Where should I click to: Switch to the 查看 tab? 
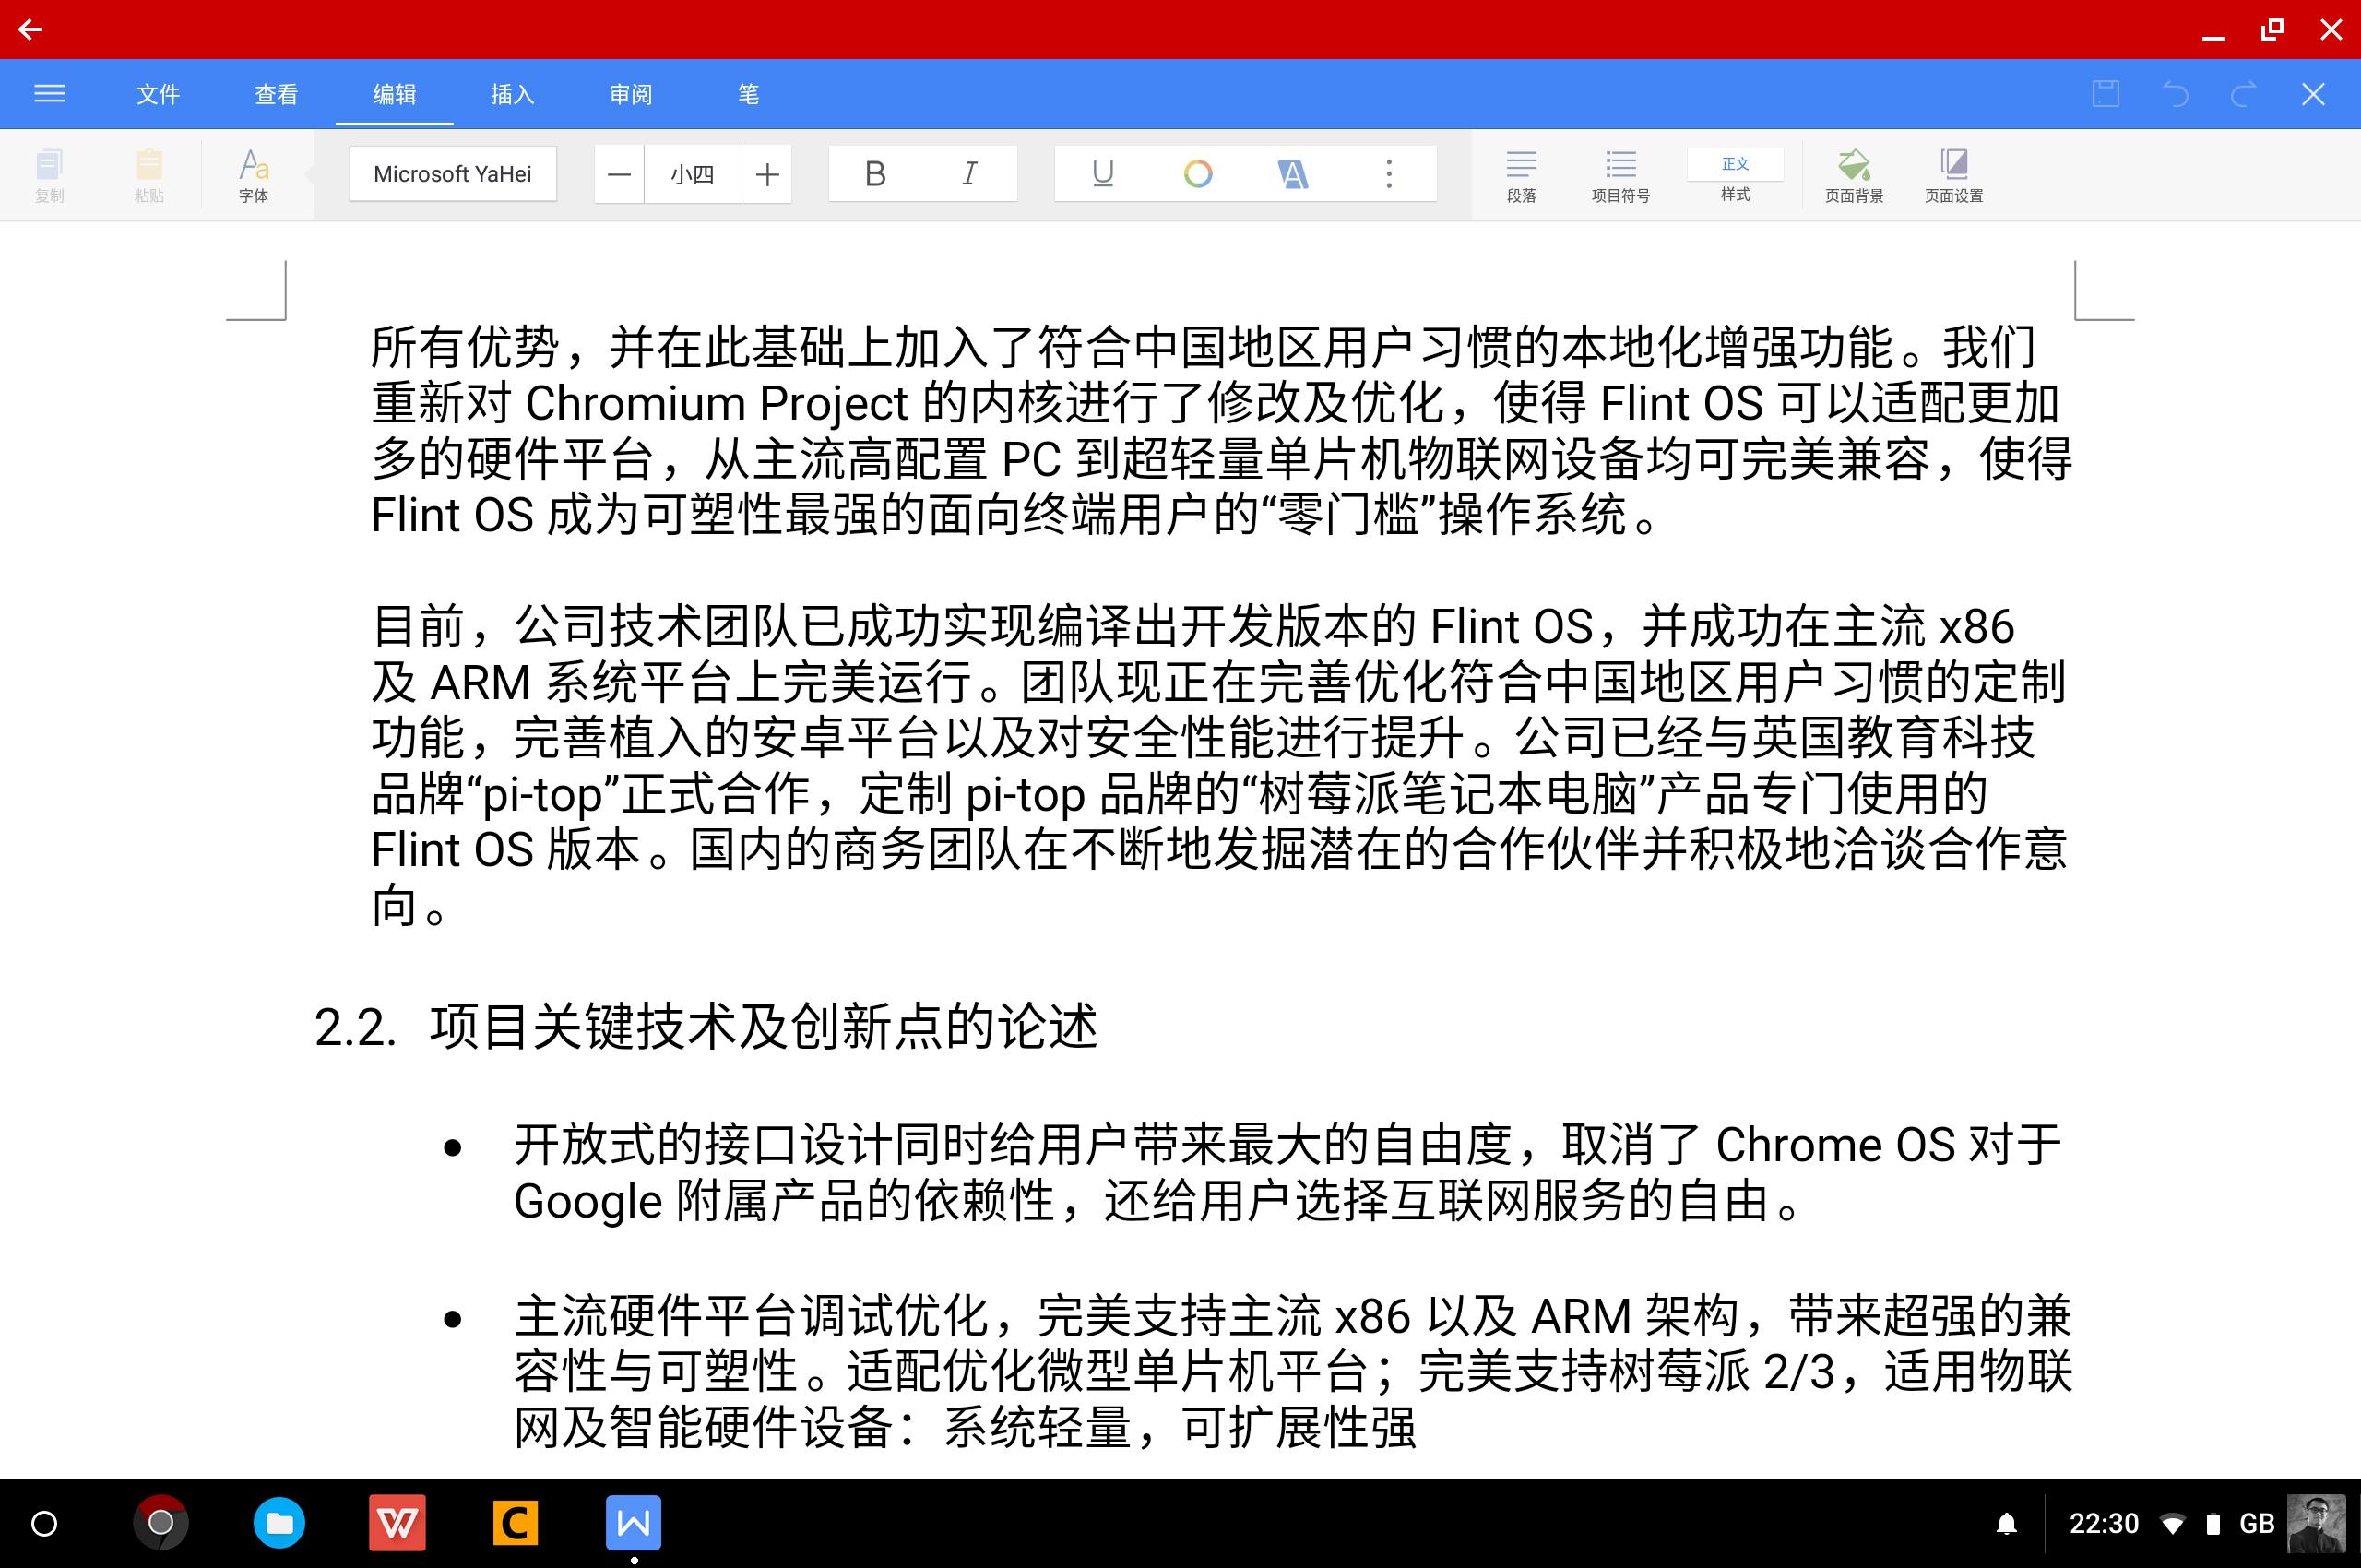click(276, 94)
